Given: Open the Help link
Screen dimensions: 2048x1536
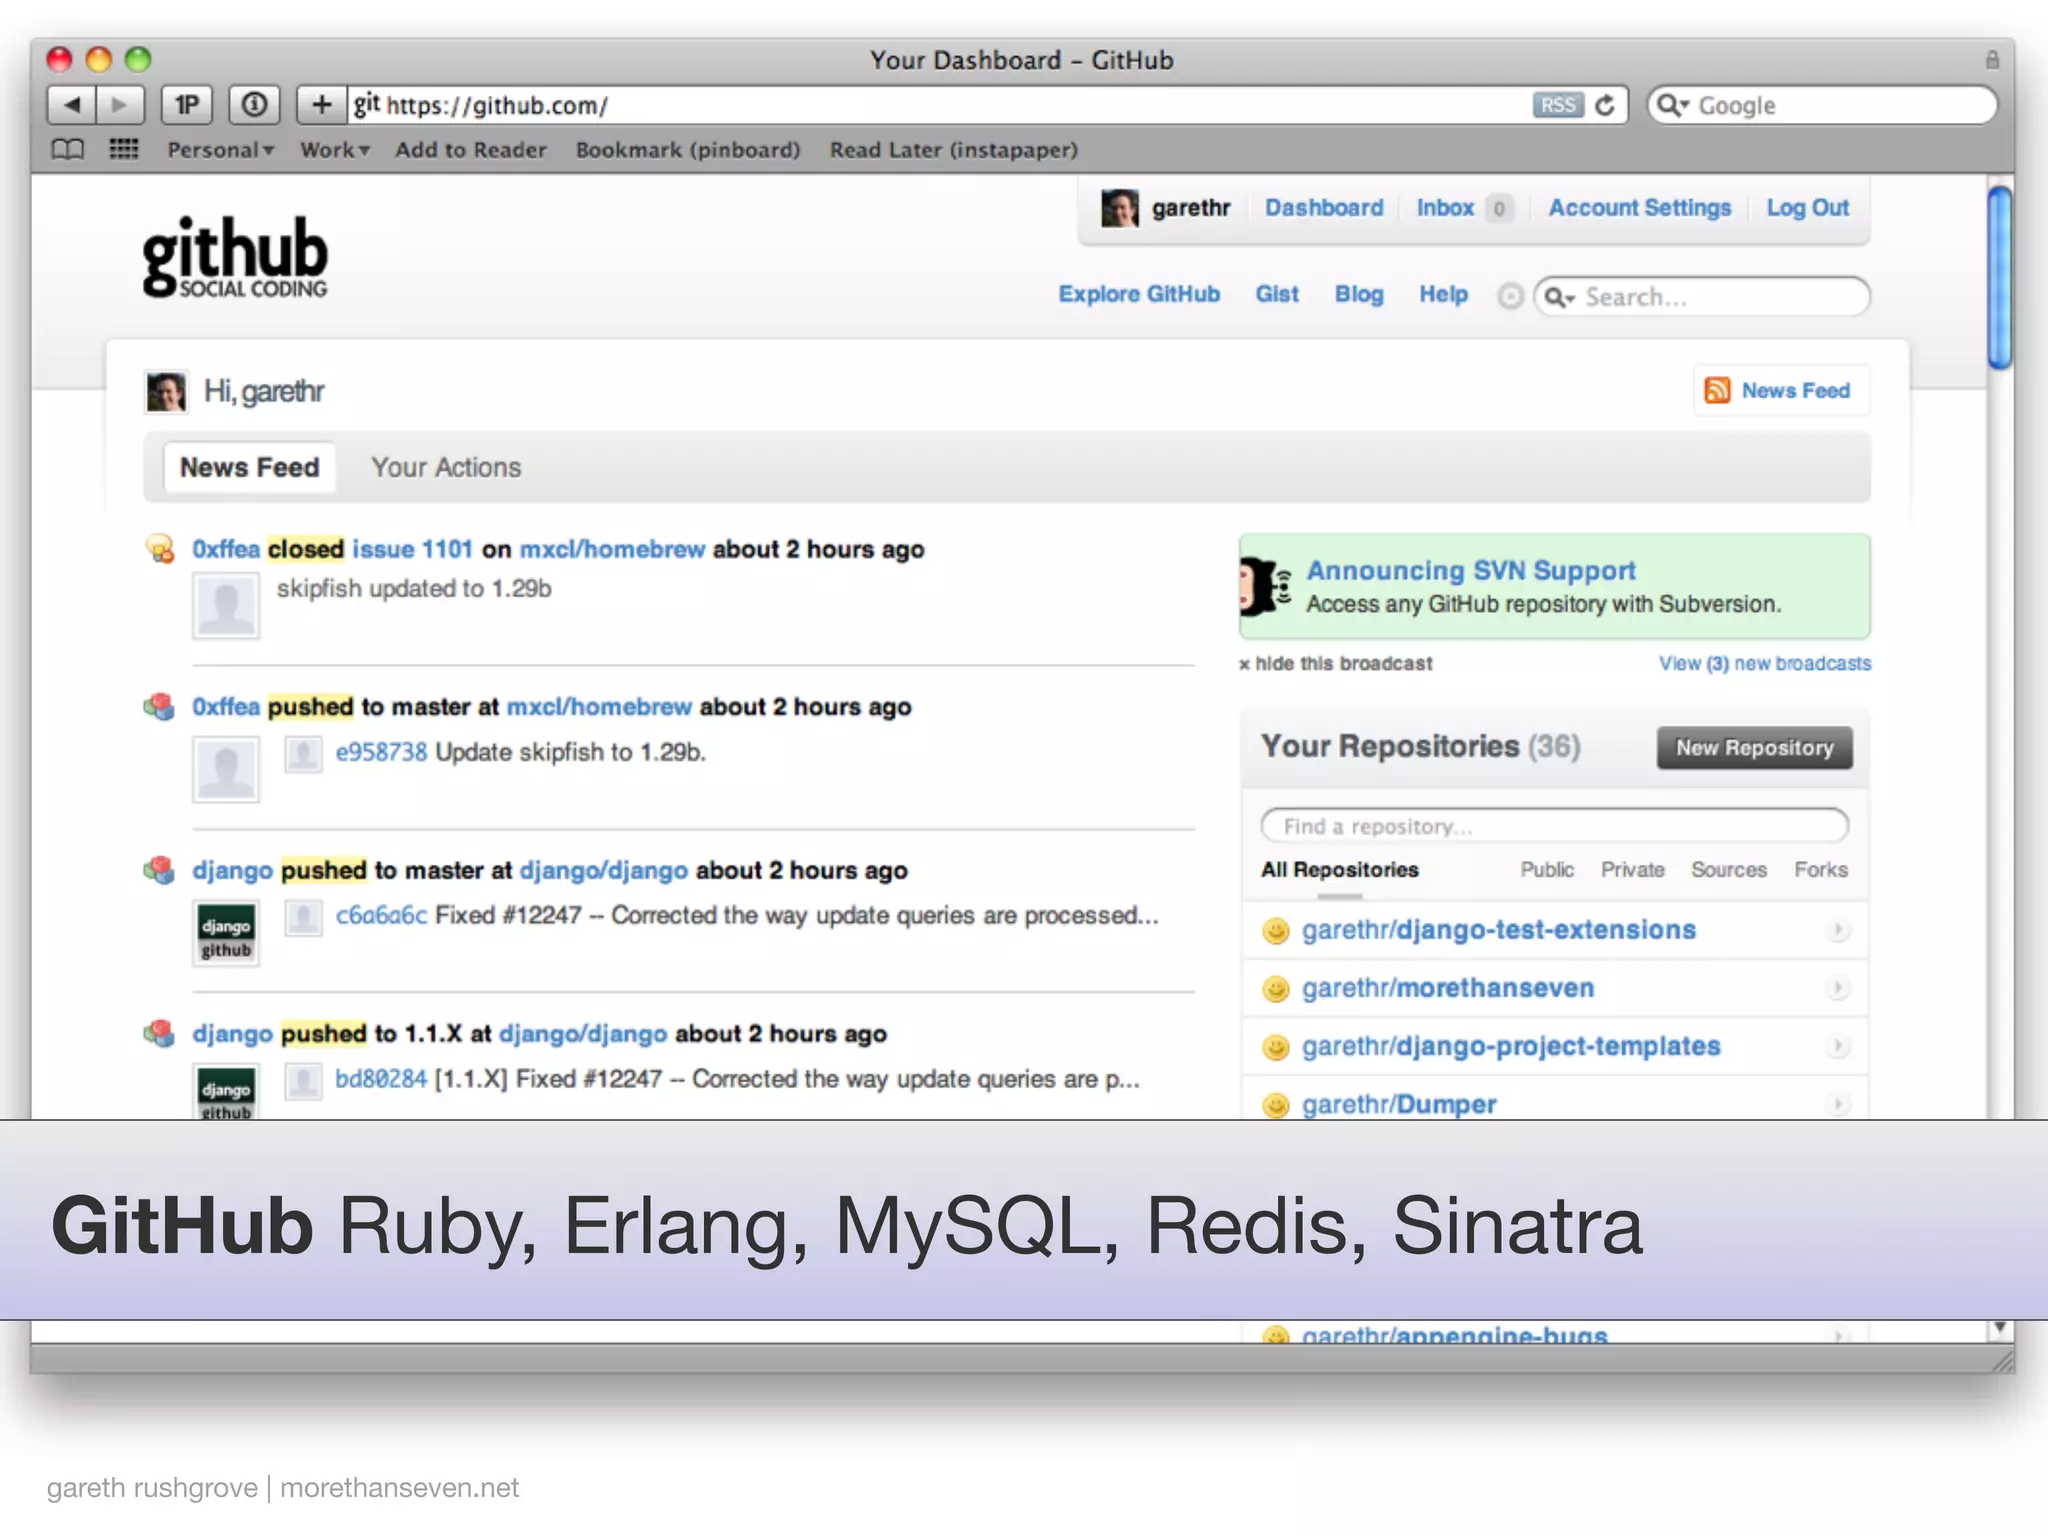Looking at the screenshot, I should (1443, 294).
